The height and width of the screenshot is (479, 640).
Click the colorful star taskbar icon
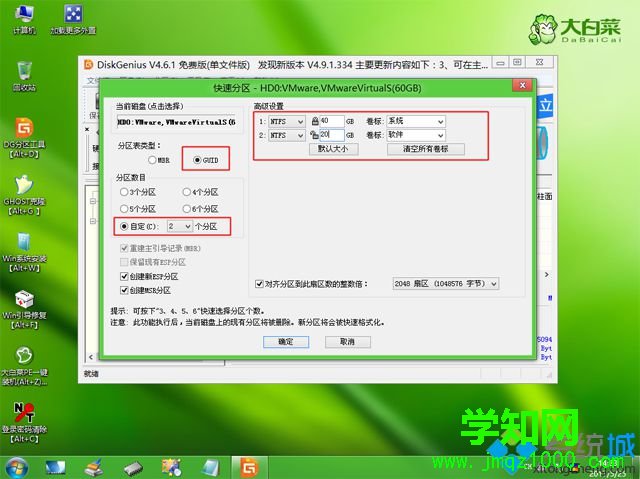click(x=171, y=468)
